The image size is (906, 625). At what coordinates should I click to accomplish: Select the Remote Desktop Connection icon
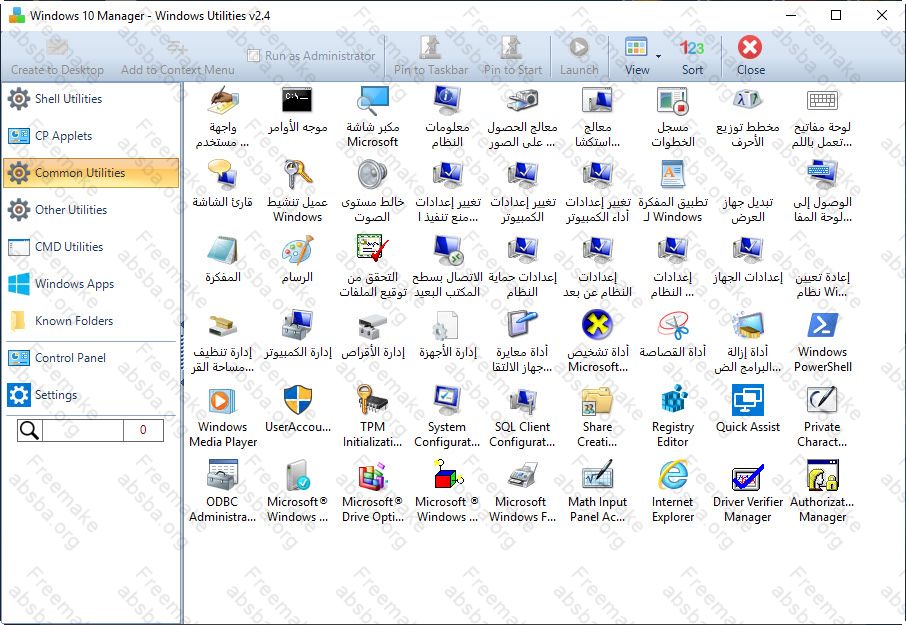coord(447,250)
